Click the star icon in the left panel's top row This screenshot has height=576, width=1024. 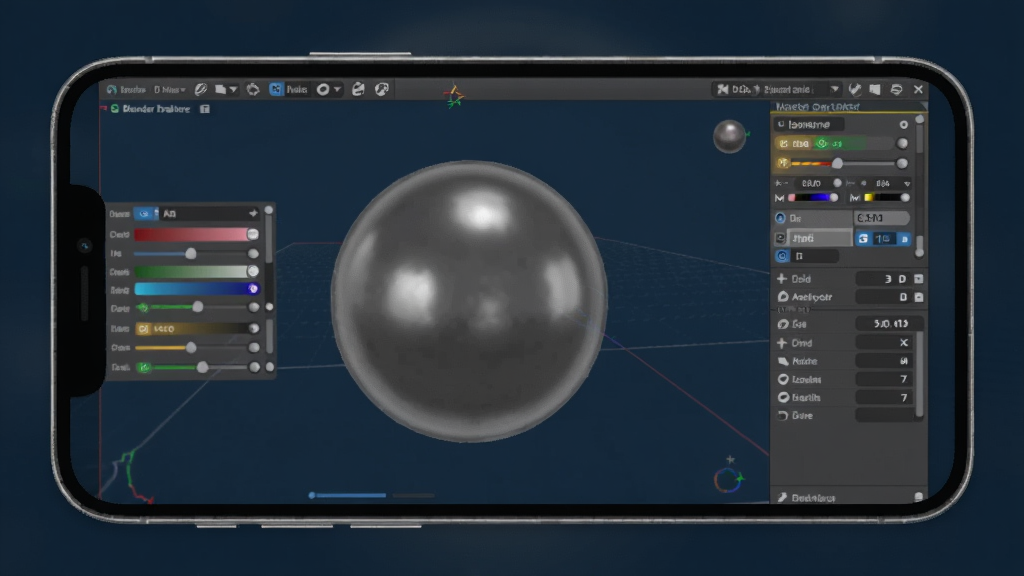[x=253, y=214]
